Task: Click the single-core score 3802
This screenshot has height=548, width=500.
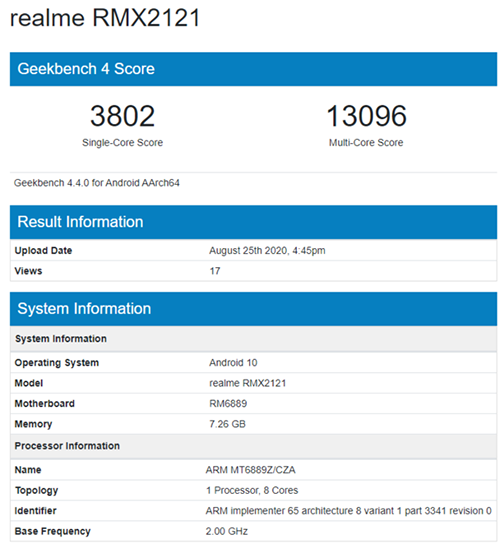Action: coord(122,116)
